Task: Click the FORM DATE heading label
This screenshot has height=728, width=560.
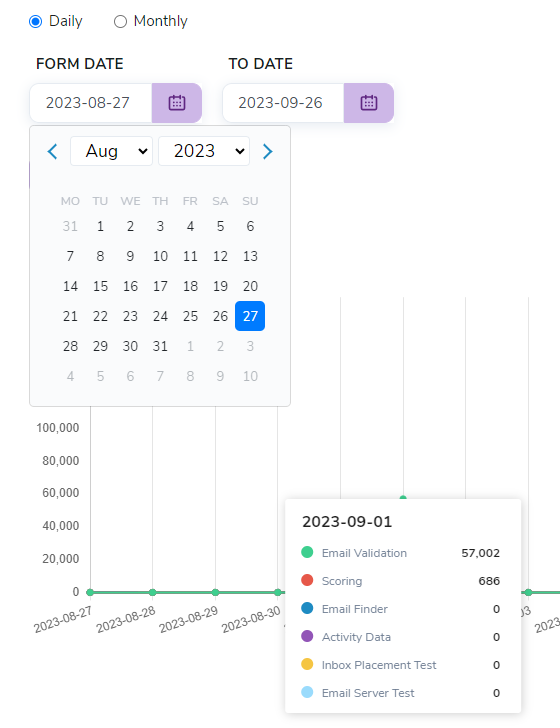Action: click(x=79, y=64)
